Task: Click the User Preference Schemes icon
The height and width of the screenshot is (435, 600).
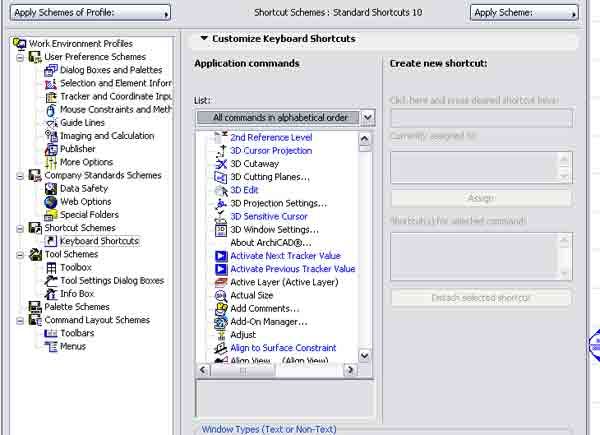Action: click(35, 57)
